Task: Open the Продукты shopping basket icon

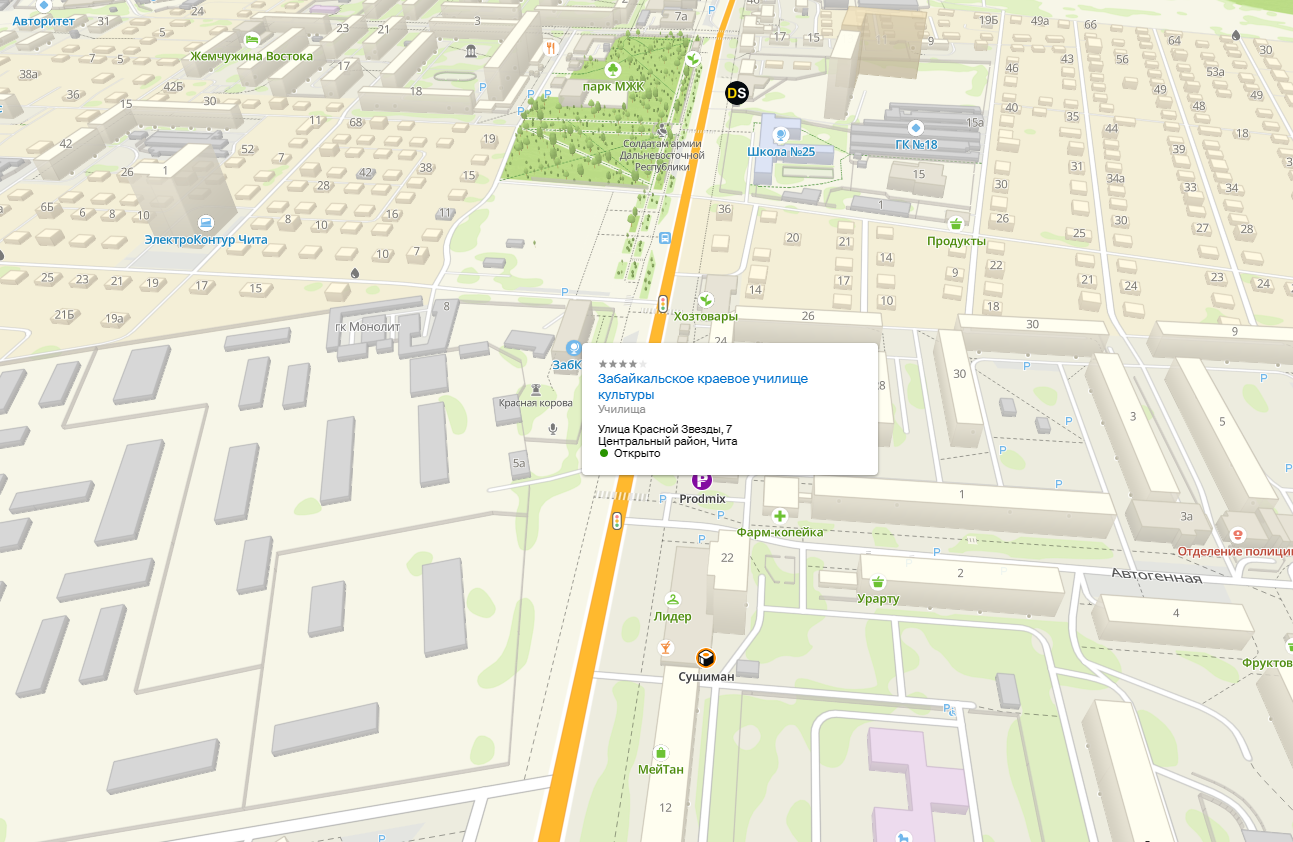Action: [956, 224]
